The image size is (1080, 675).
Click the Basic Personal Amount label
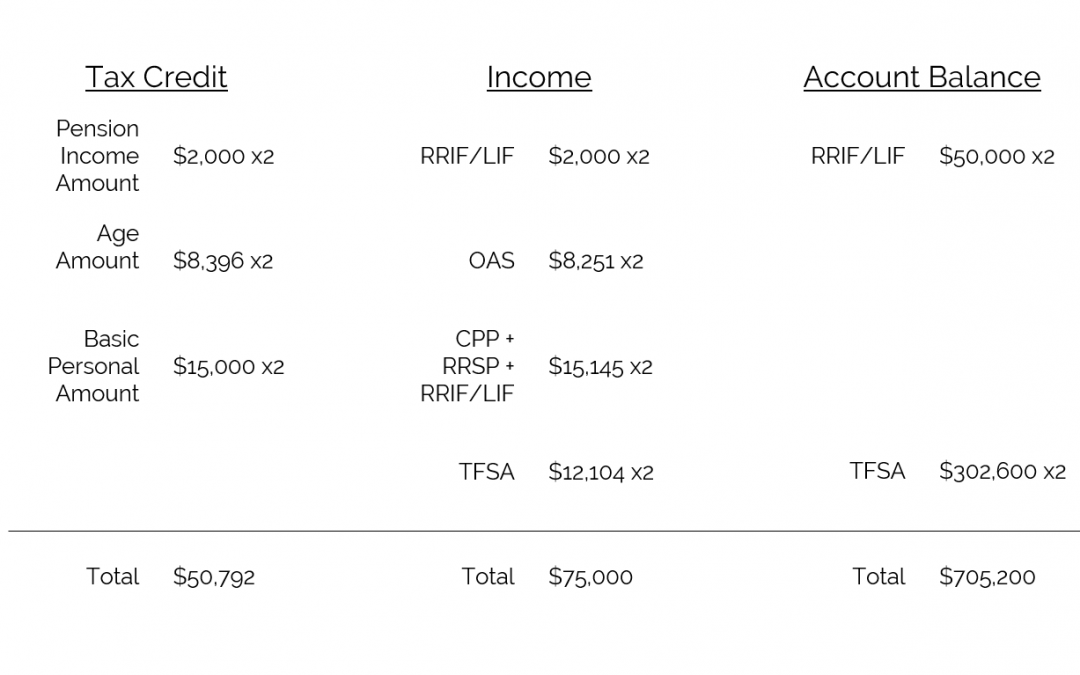pyautogui.click(x=93, y=366)
